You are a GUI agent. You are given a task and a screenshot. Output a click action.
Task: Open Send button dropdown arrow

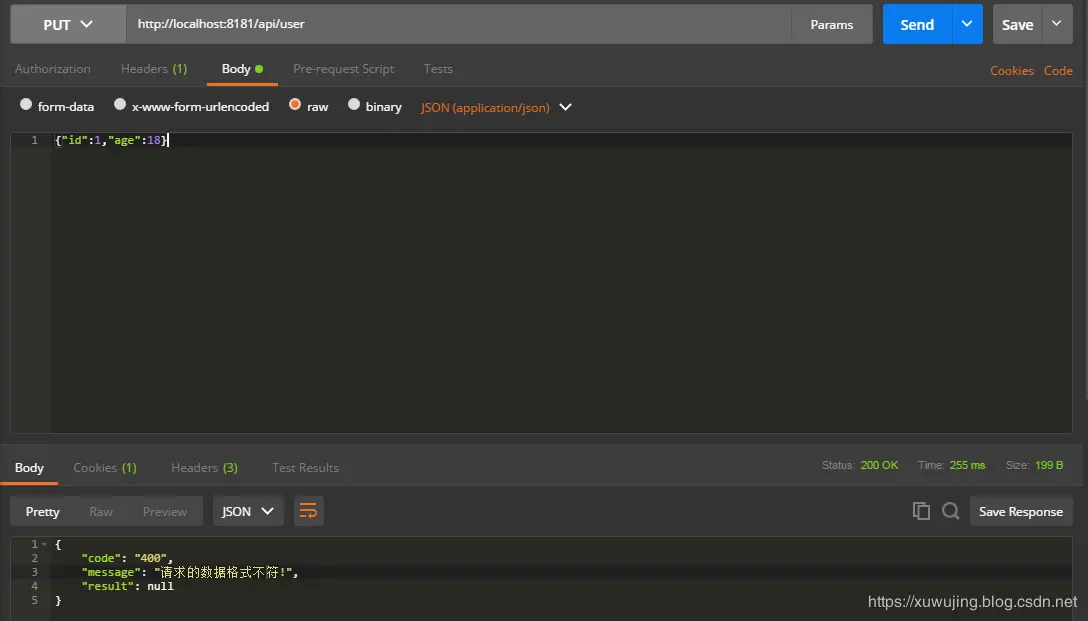(x=967, y=24)
